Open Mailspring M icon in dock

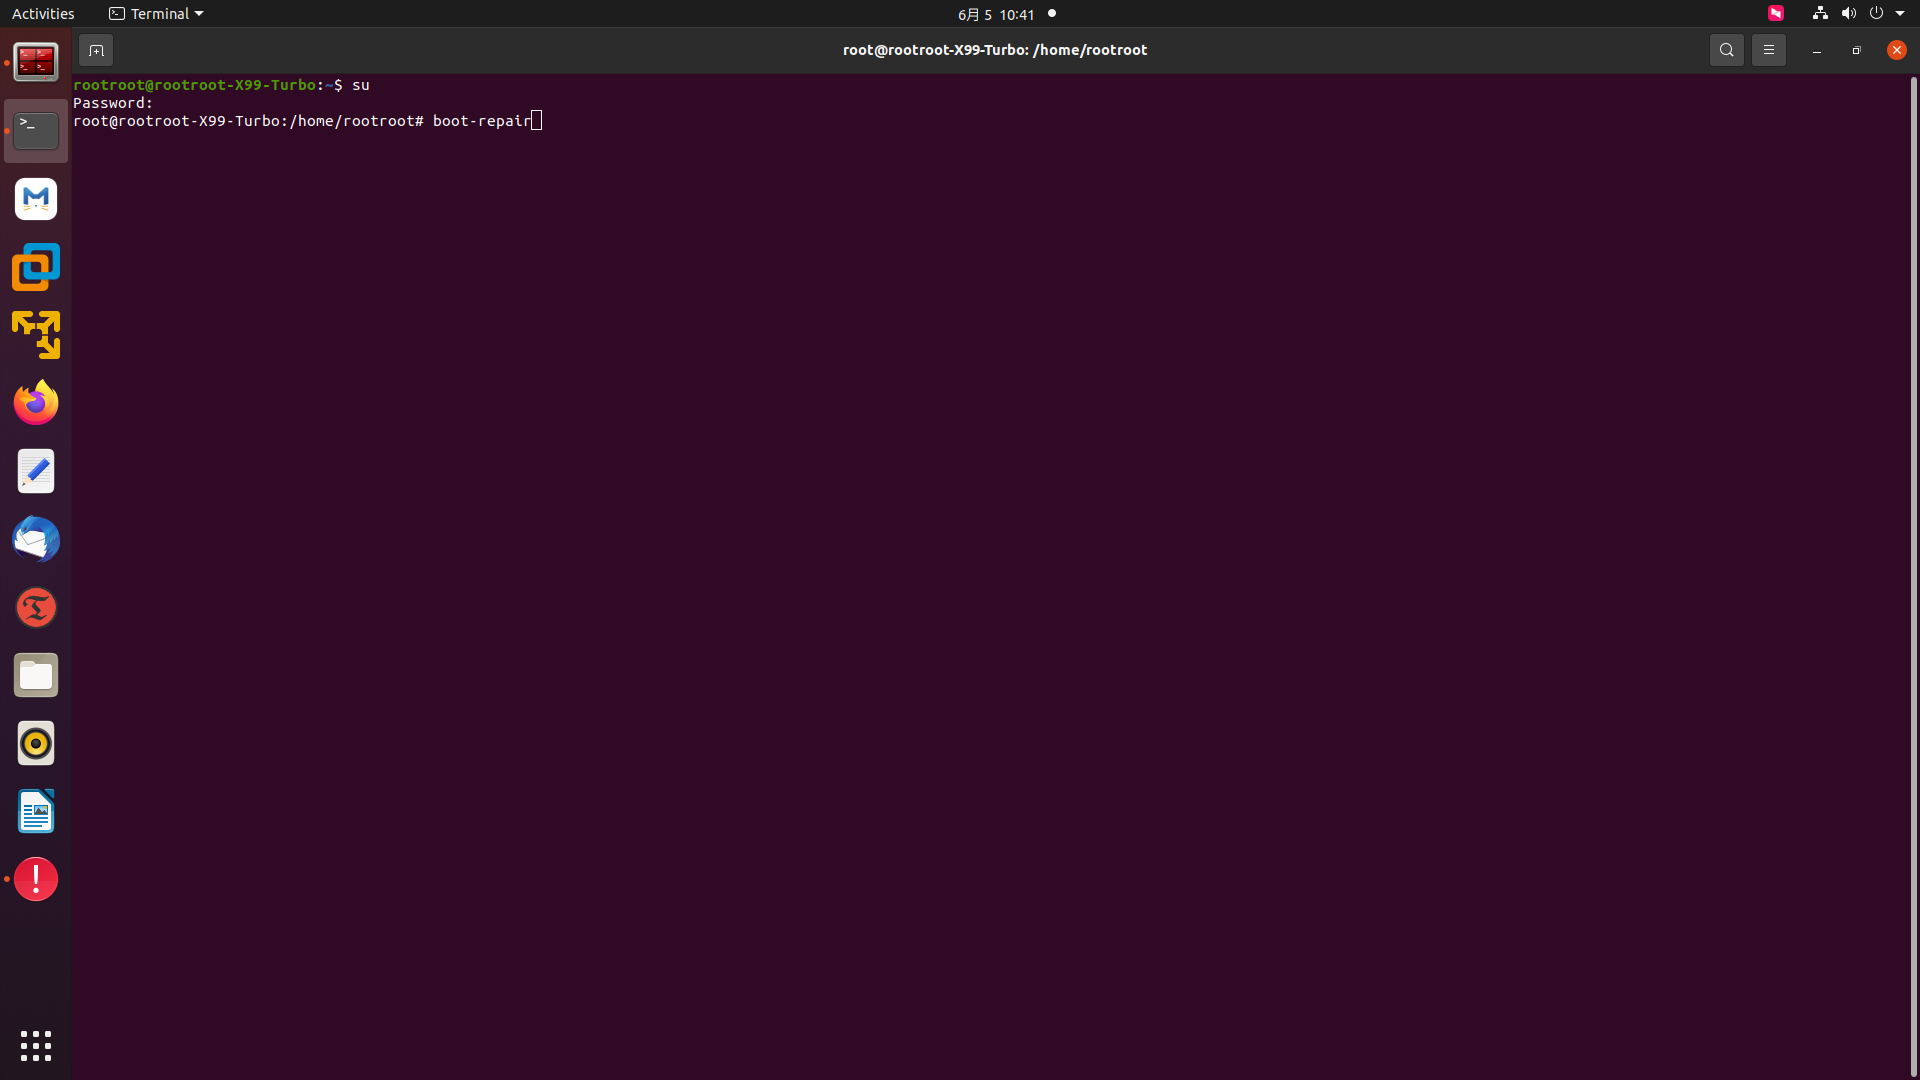pos(36,199)
